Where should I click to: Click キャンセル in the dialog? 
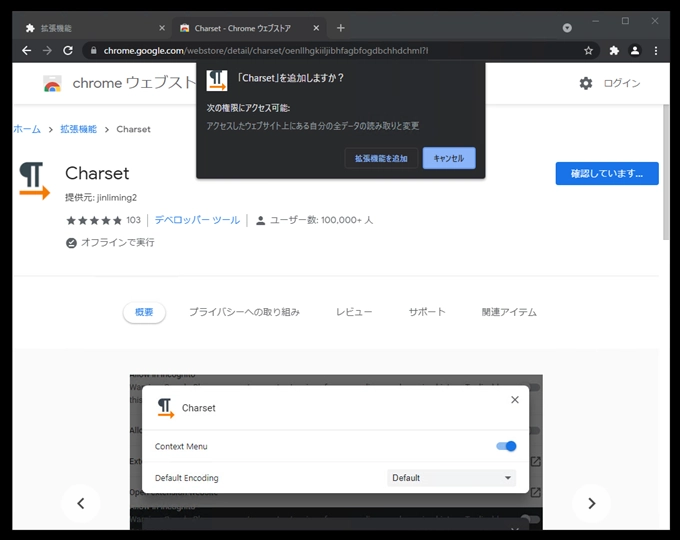[x=449, y=158]
